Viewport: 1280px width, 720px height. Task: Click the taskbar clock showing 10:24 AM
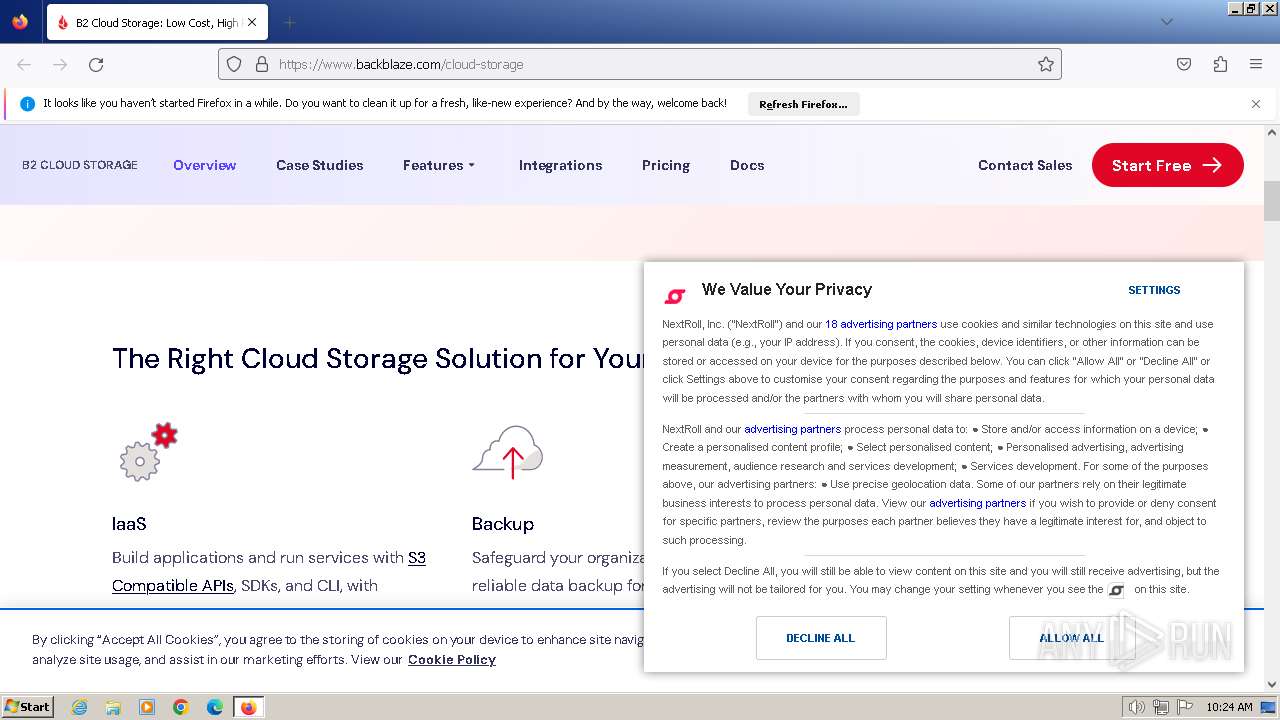click(x=1229, y=707)
